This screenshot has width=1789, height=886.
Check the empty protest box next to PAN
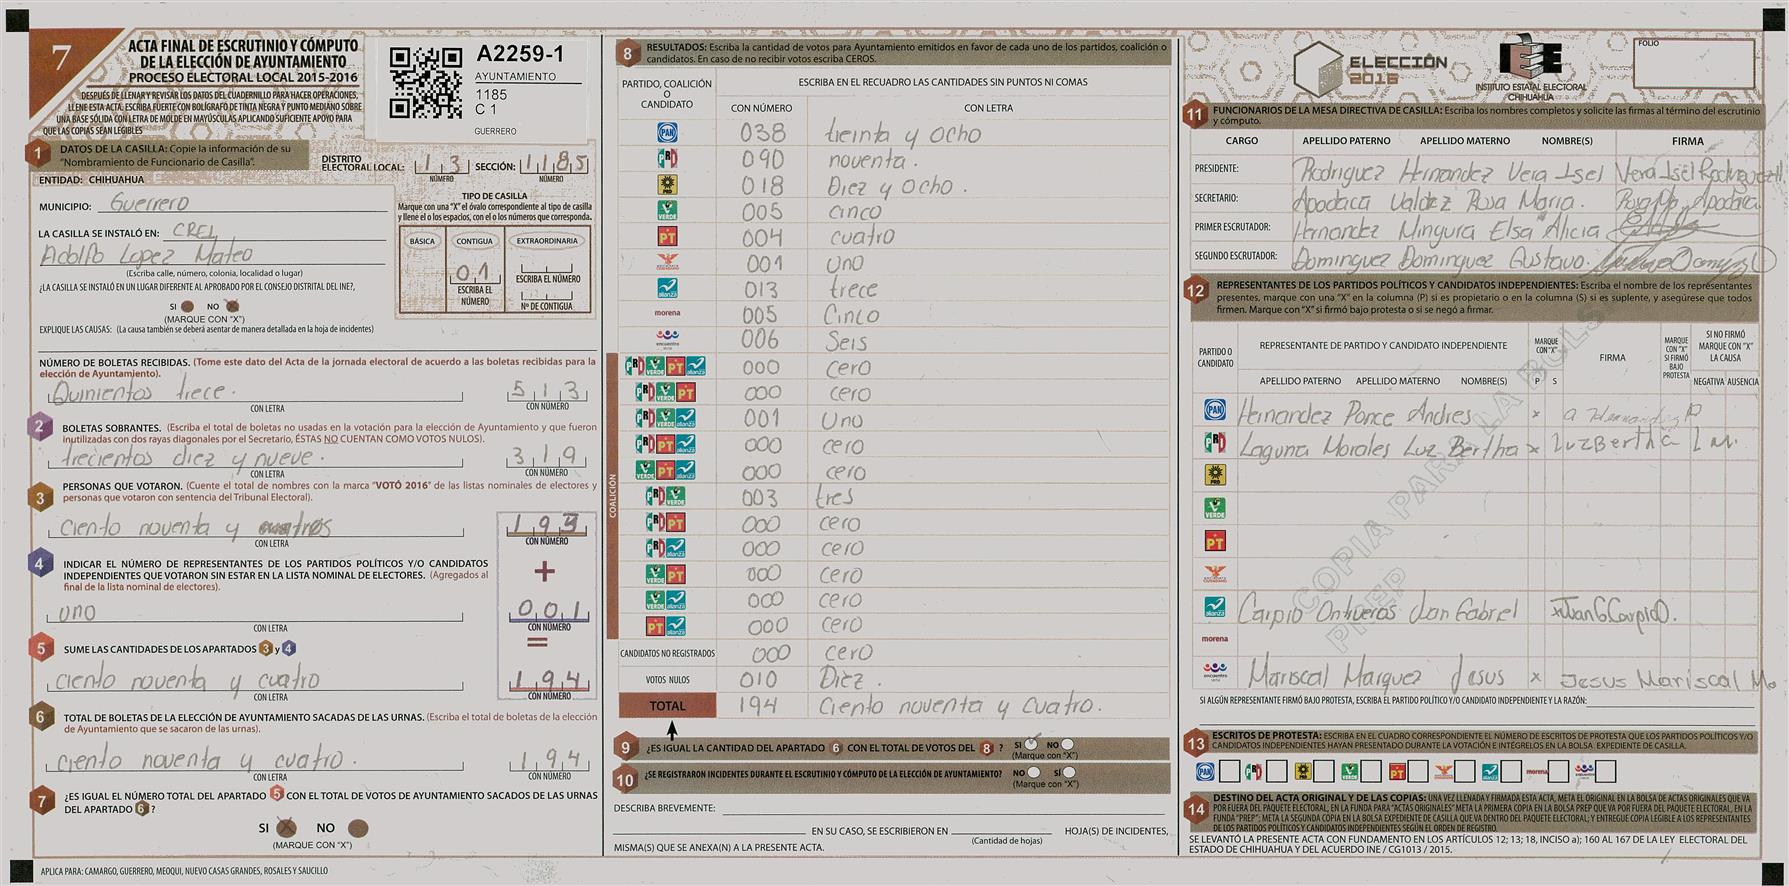click(1230, 772)
